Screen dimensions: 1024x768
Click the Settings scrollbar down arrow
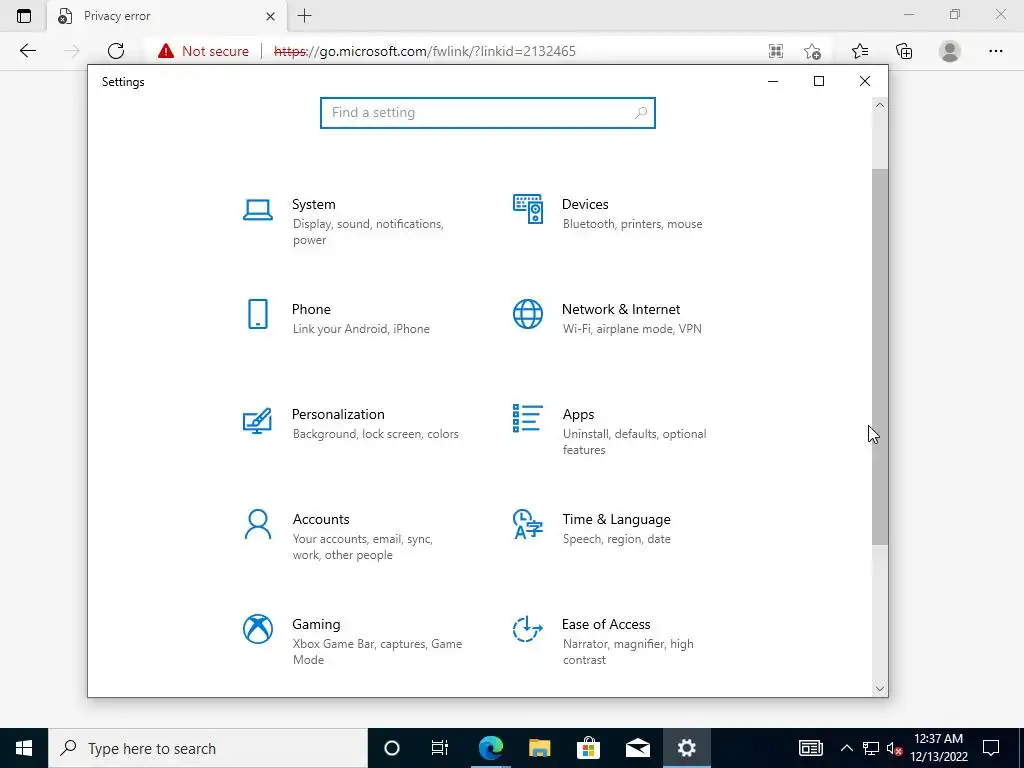click(880, 688)
